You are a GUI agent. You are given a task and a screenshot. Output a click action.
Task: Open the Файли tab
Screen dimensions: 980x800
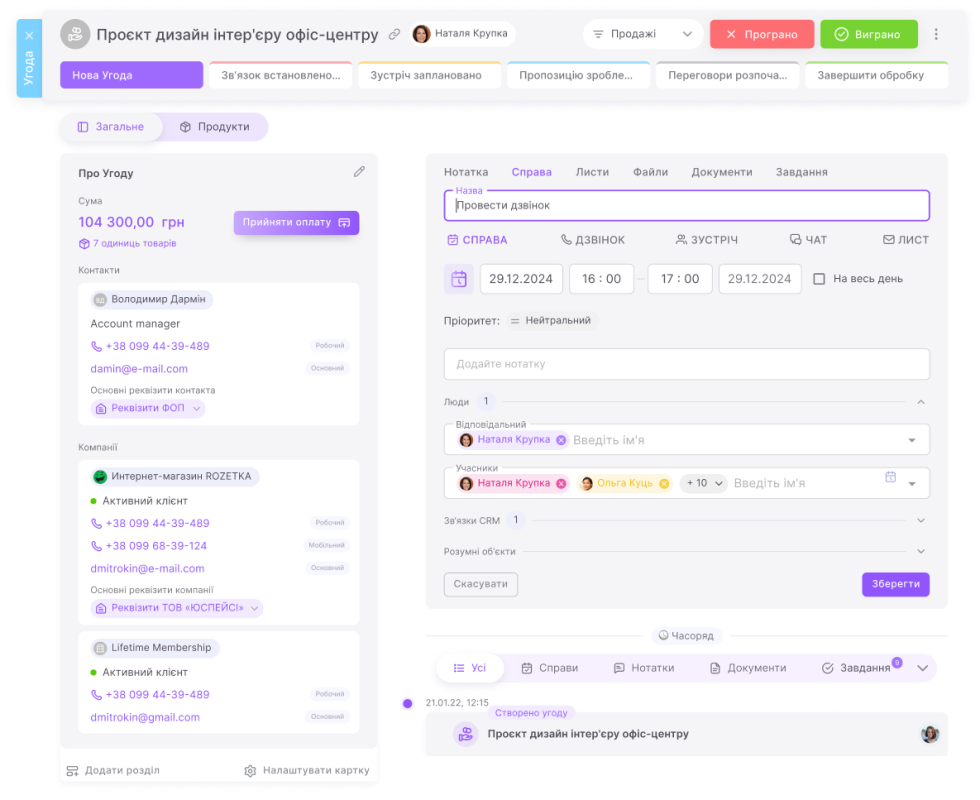650,172
